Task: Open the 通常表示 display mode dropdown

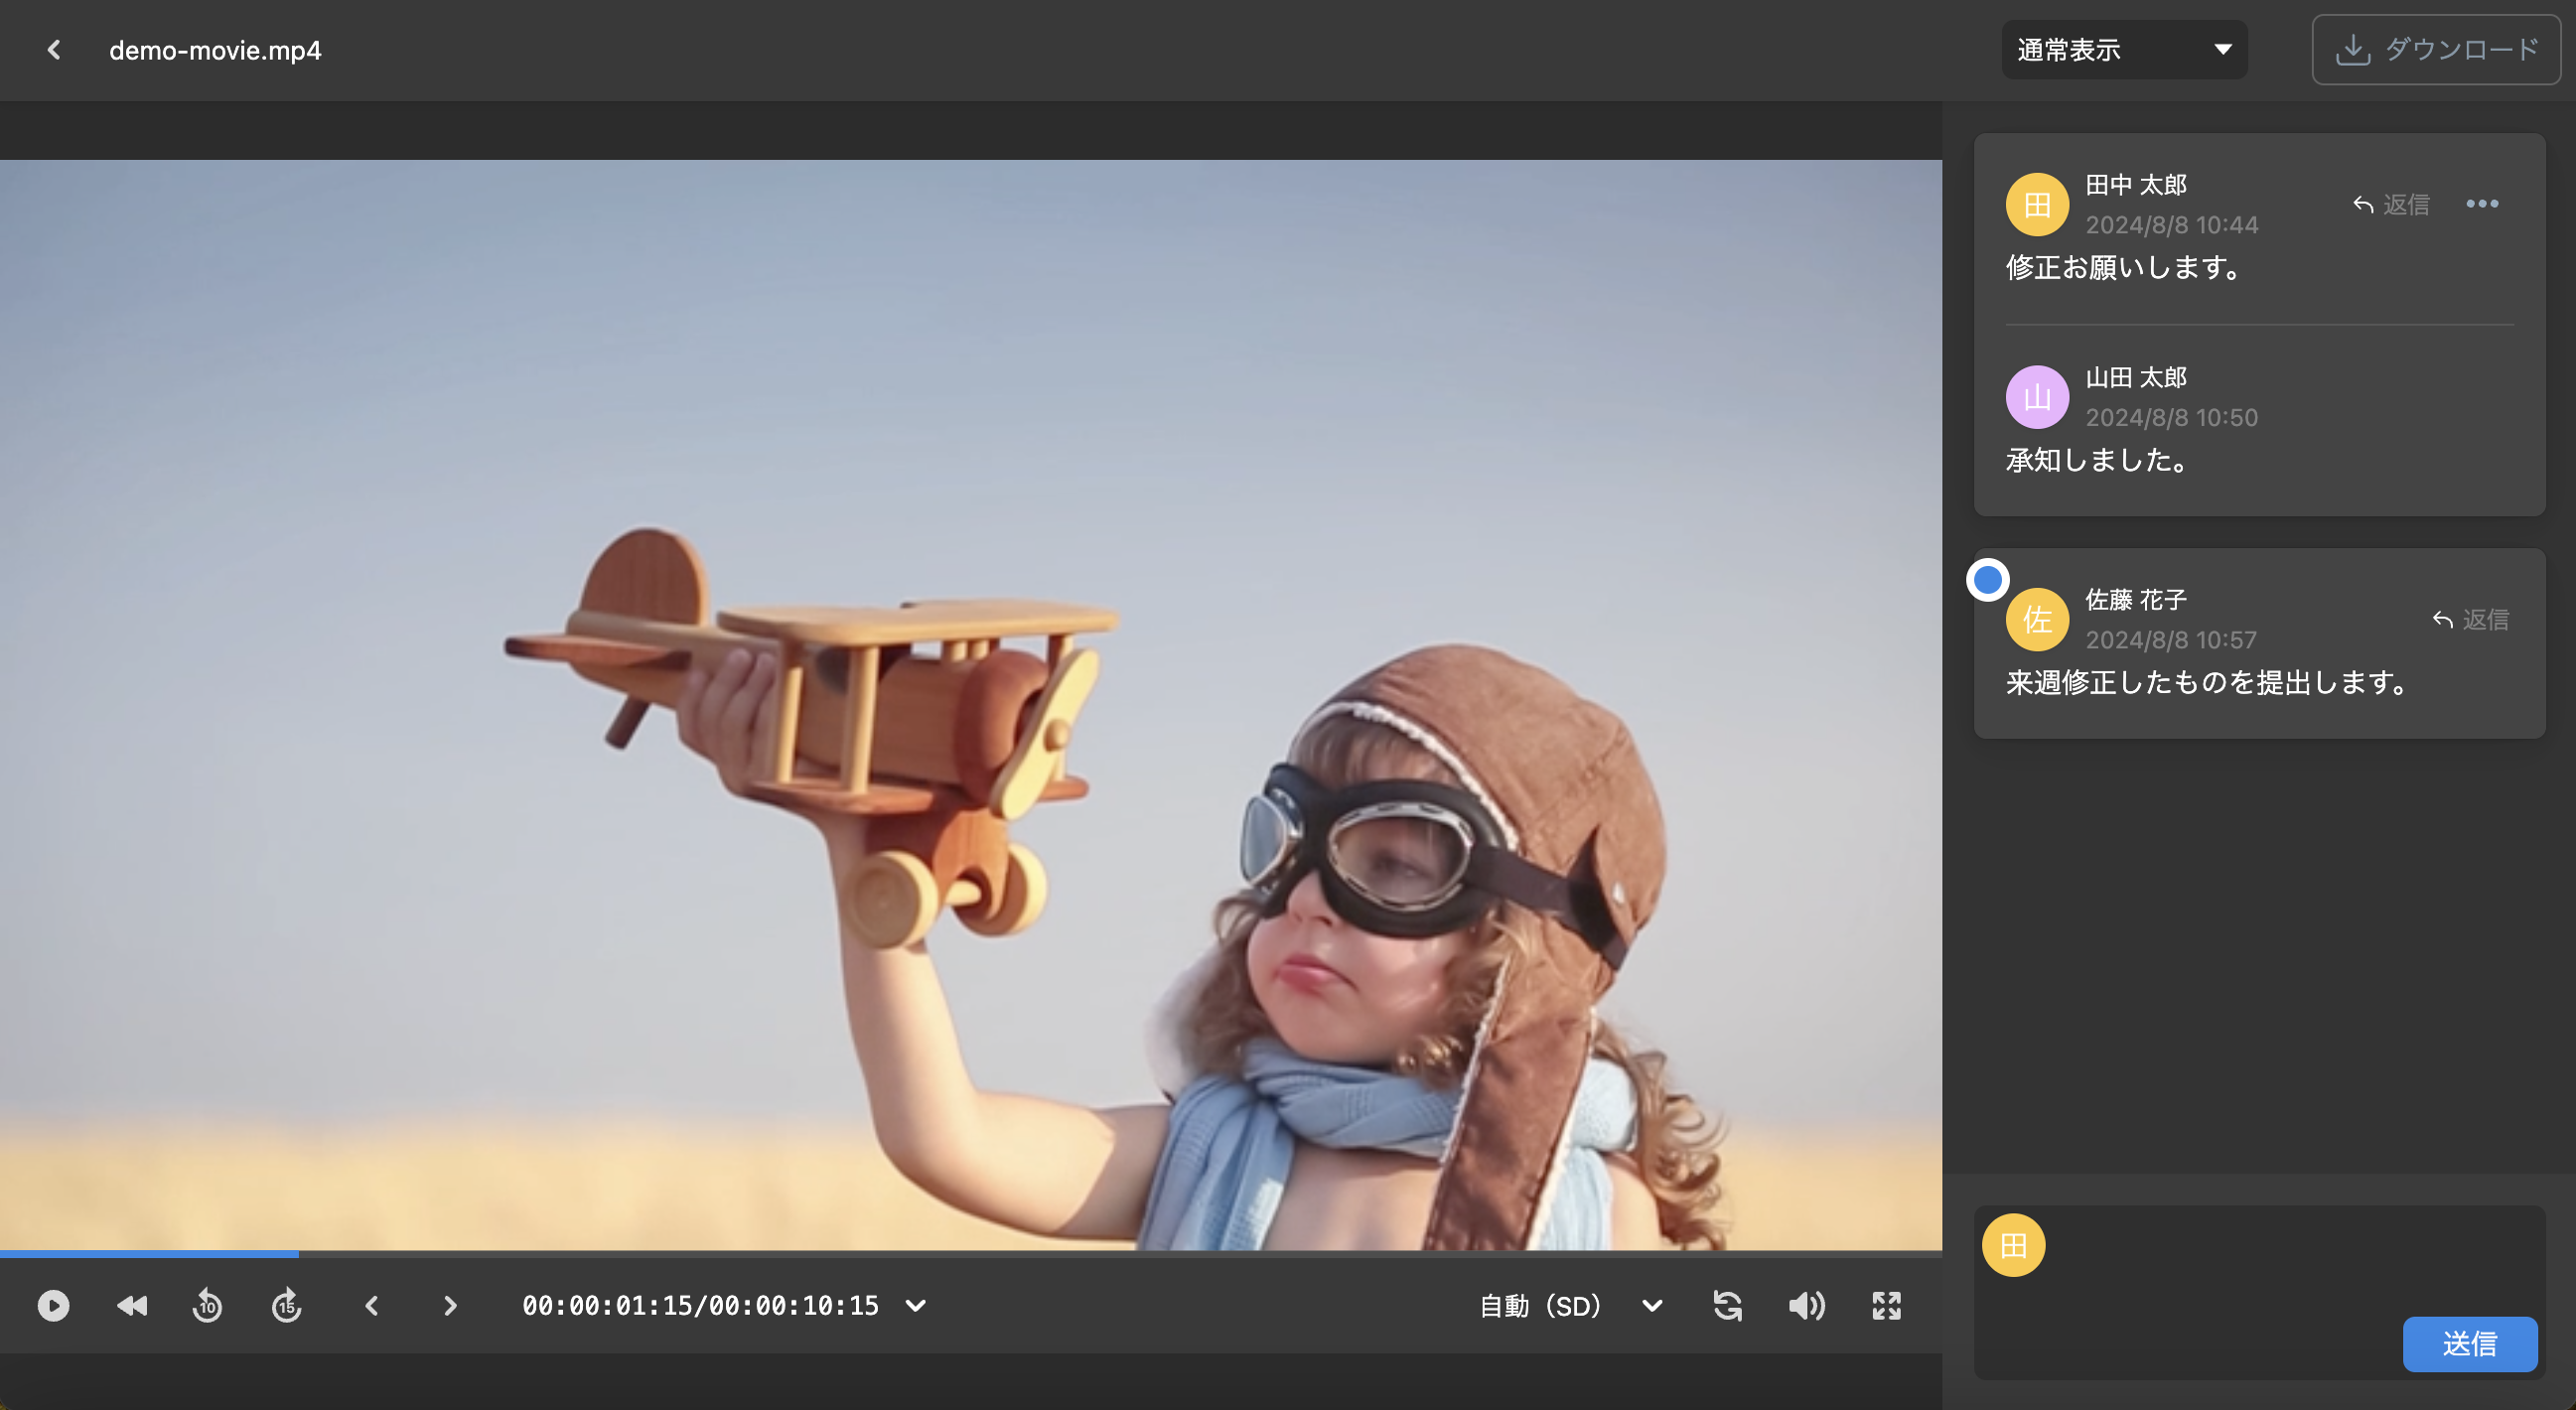Action: pyautogui.click(x=2123, y=50)
